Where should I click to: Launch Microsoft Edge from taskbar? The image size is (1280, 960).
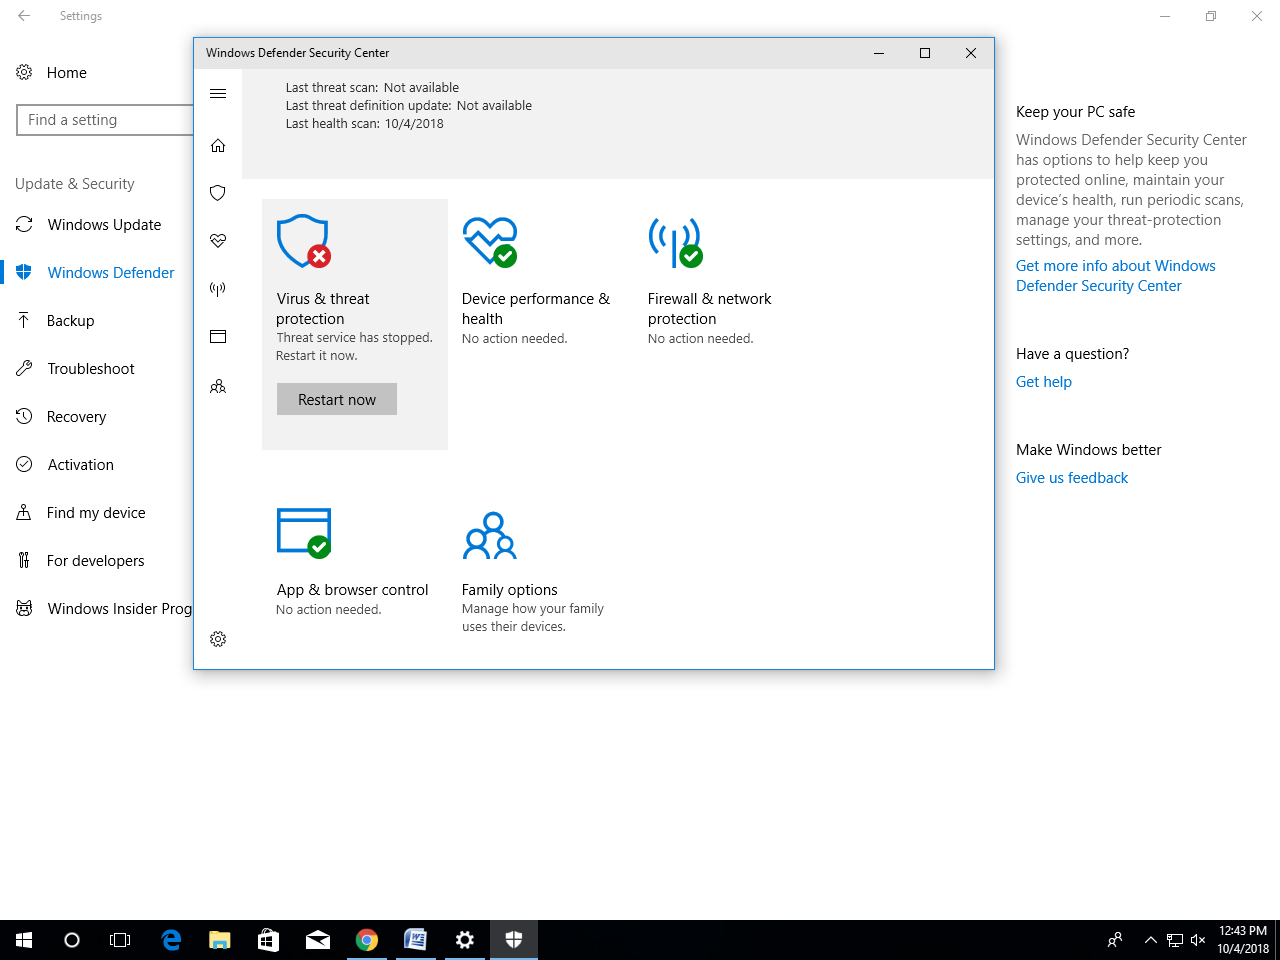(171, 940)
